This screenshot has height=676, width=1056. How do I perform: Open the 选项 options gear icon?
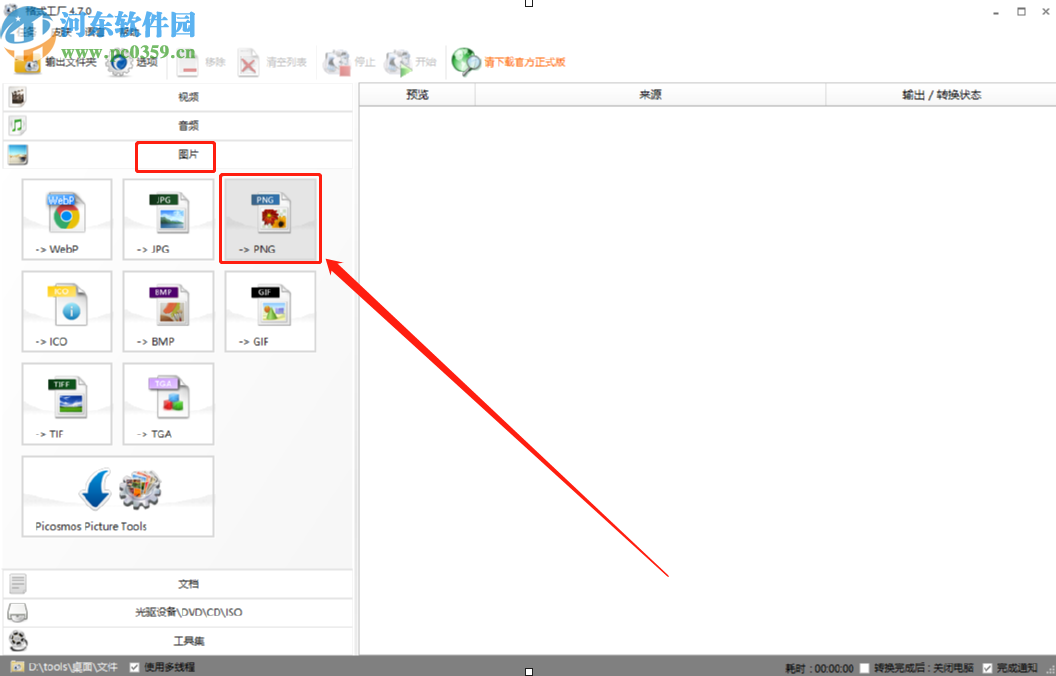coord(119,63)
